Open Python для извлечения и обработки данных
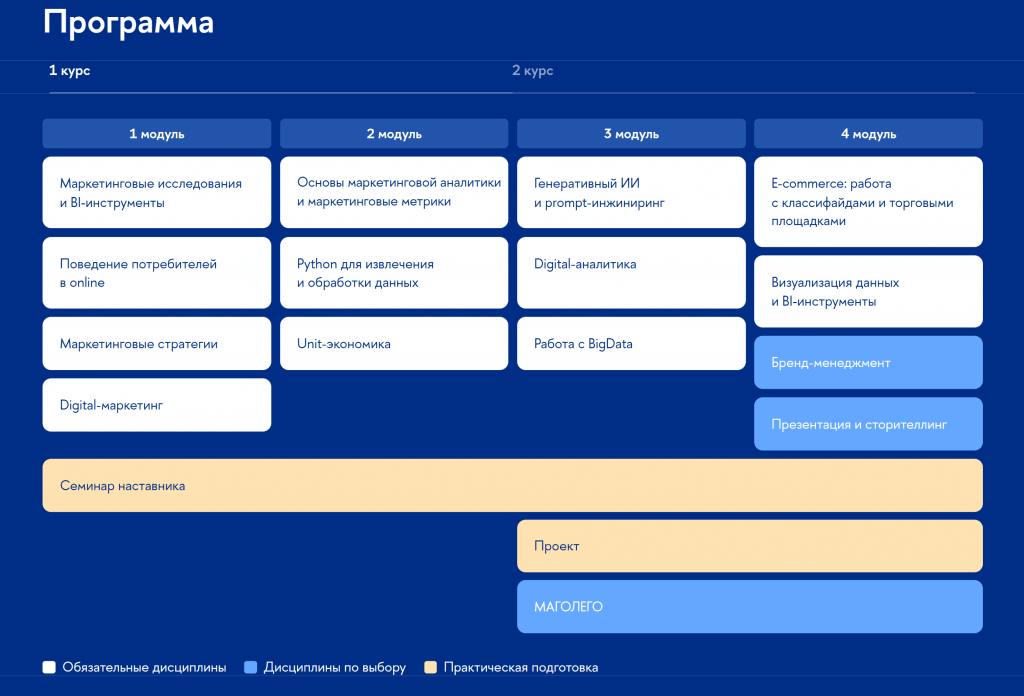This screenshot has width=1024, height=696. point(394,273)
